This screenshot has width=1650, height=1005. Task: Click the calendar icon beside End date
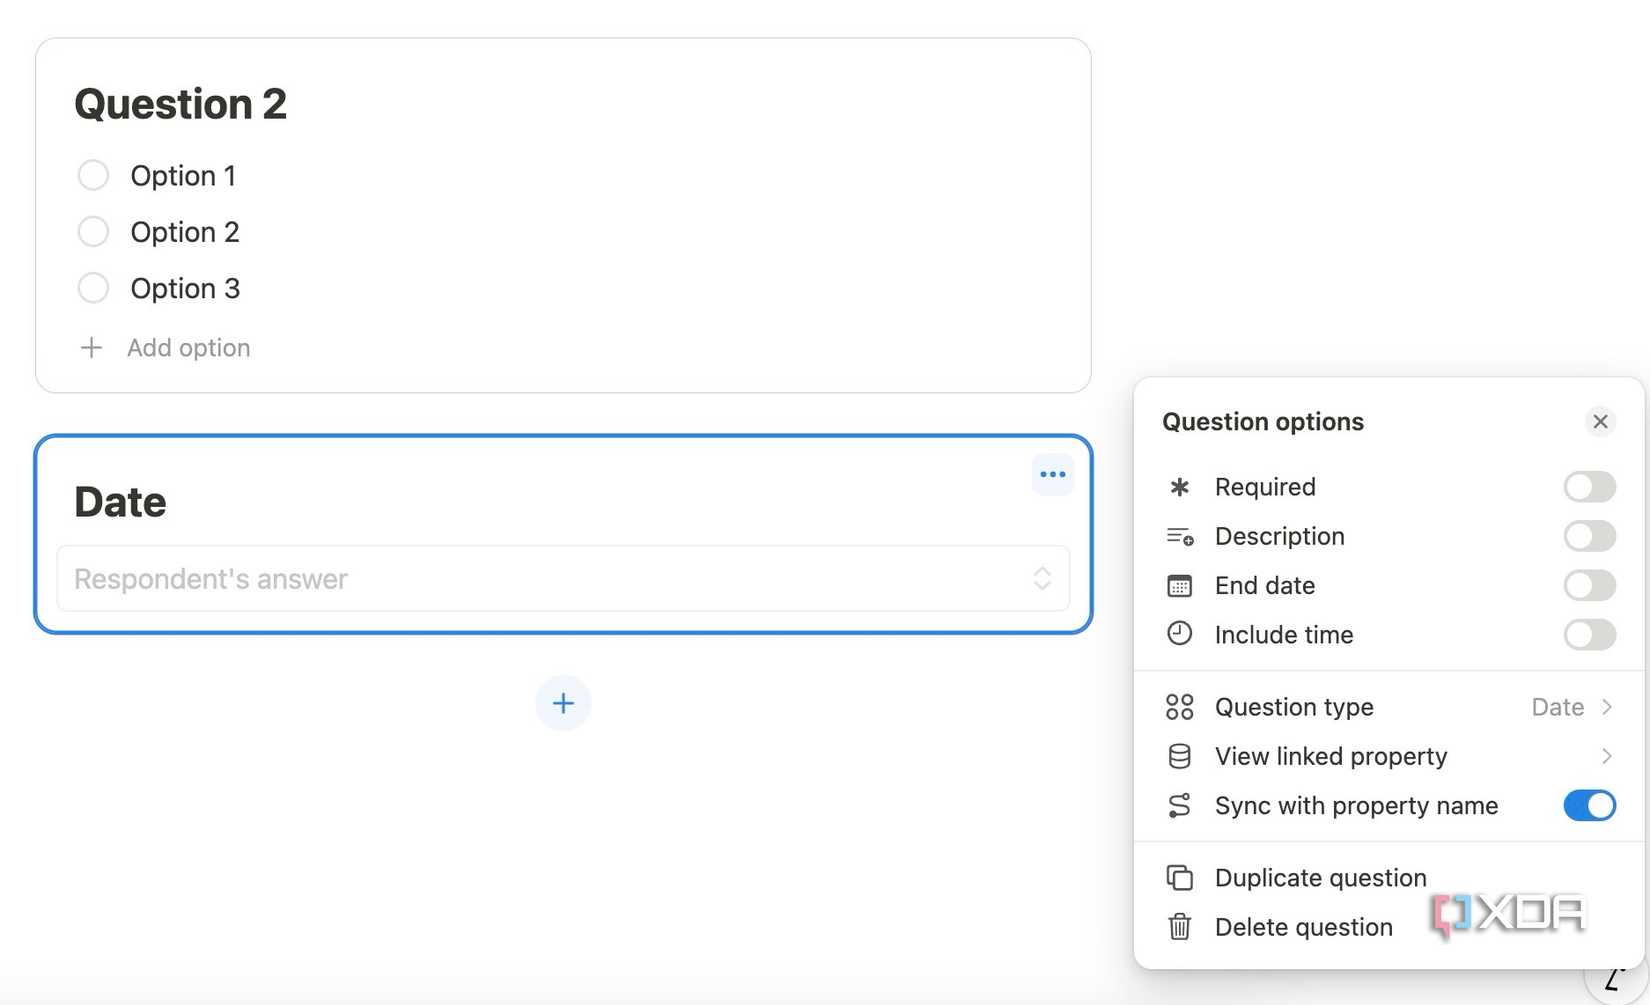1180,586
